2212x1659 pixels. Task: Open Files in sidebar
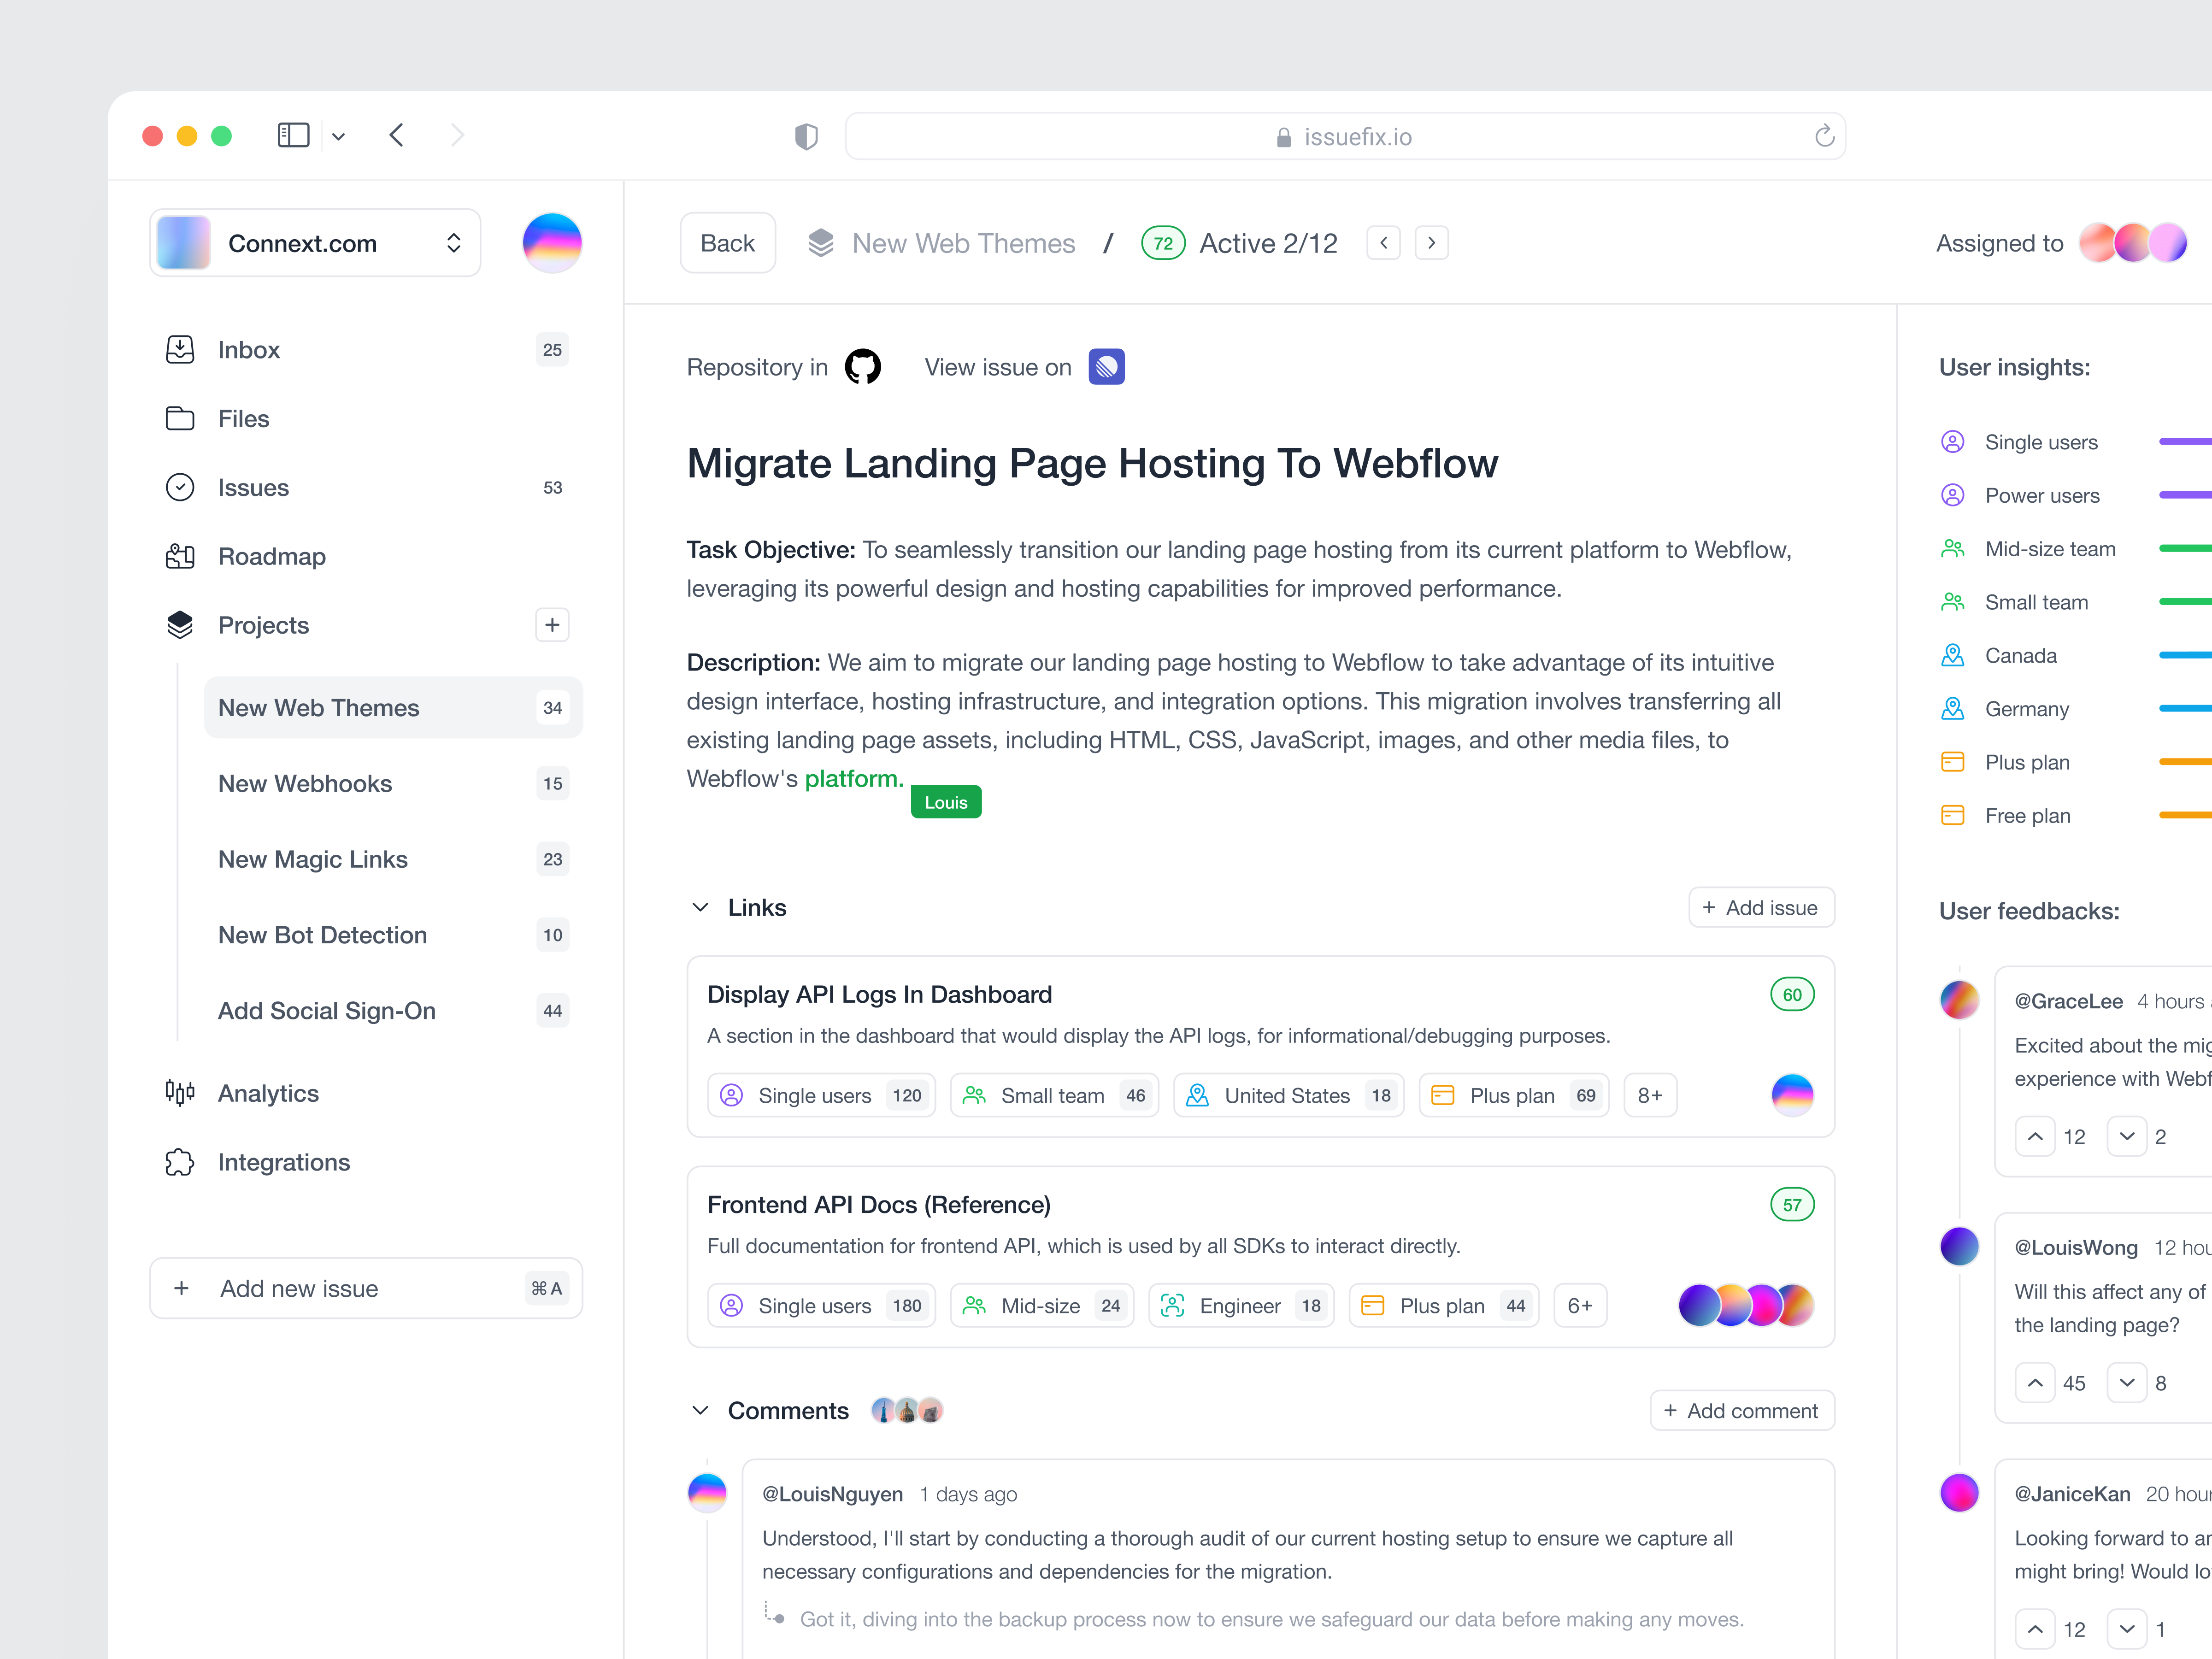366,419
